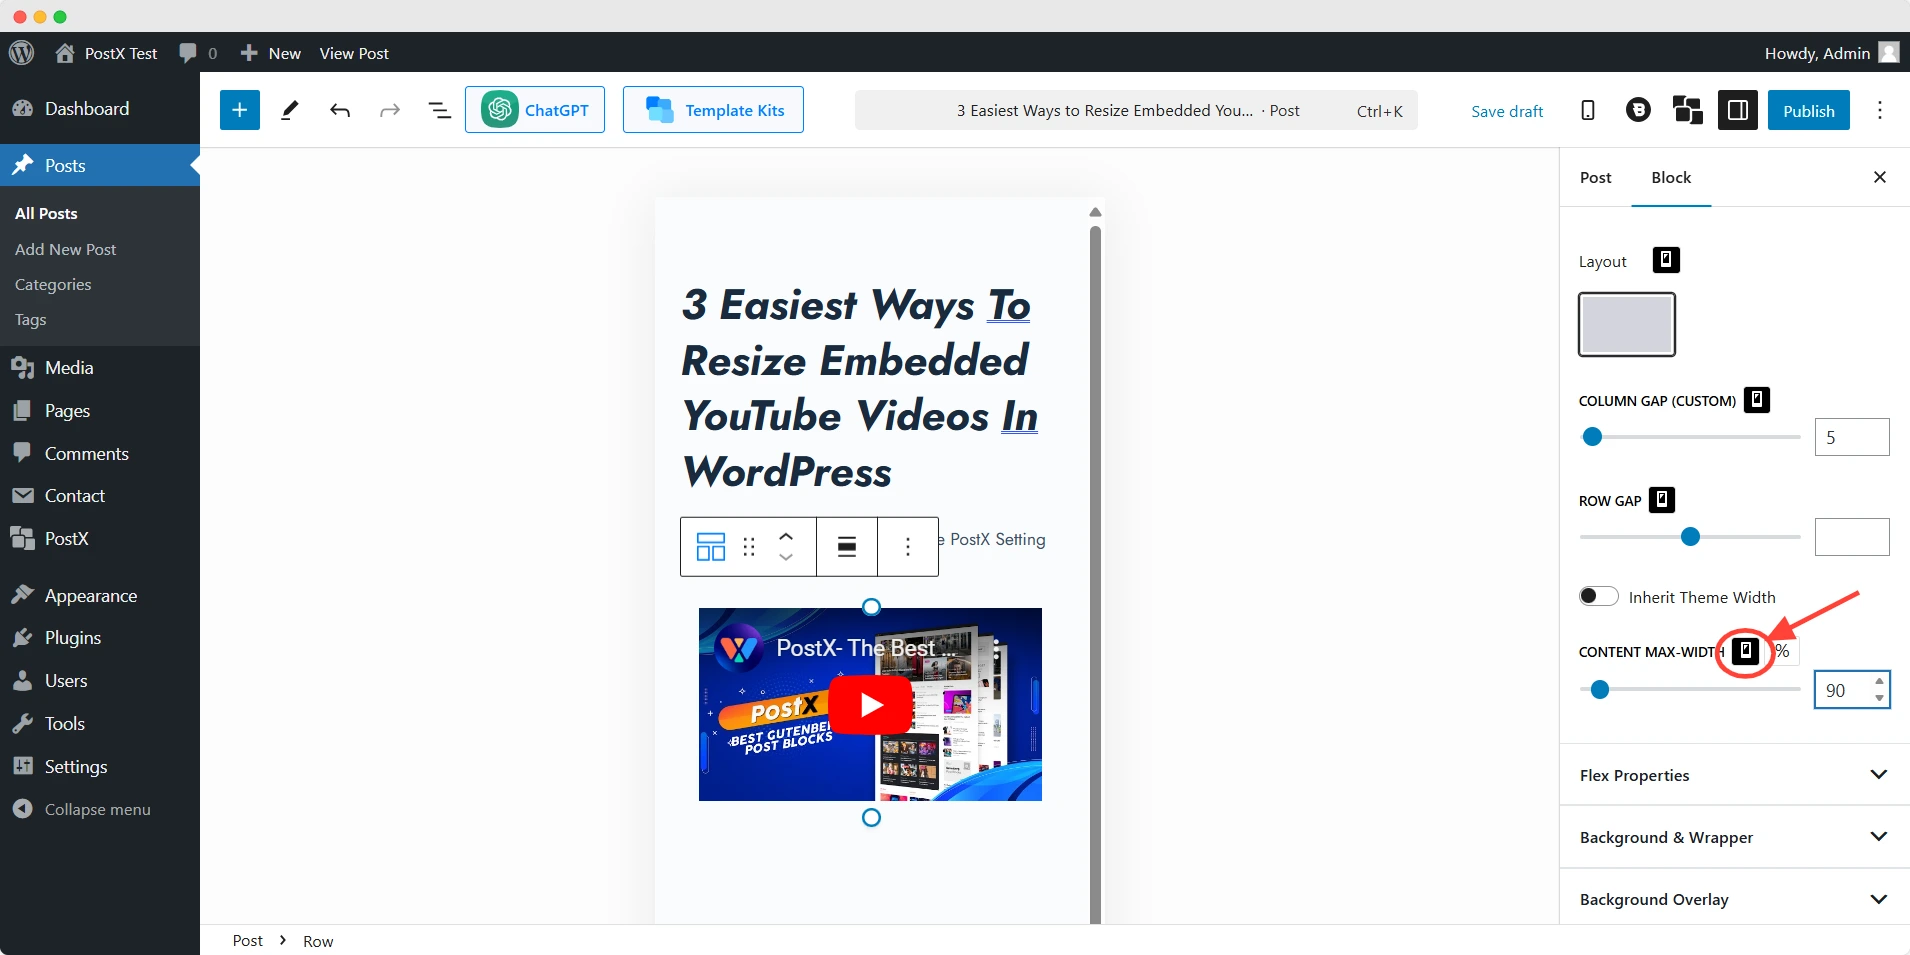
Task: Click device icon beside Row Gap
Action: pos(1662,500)
